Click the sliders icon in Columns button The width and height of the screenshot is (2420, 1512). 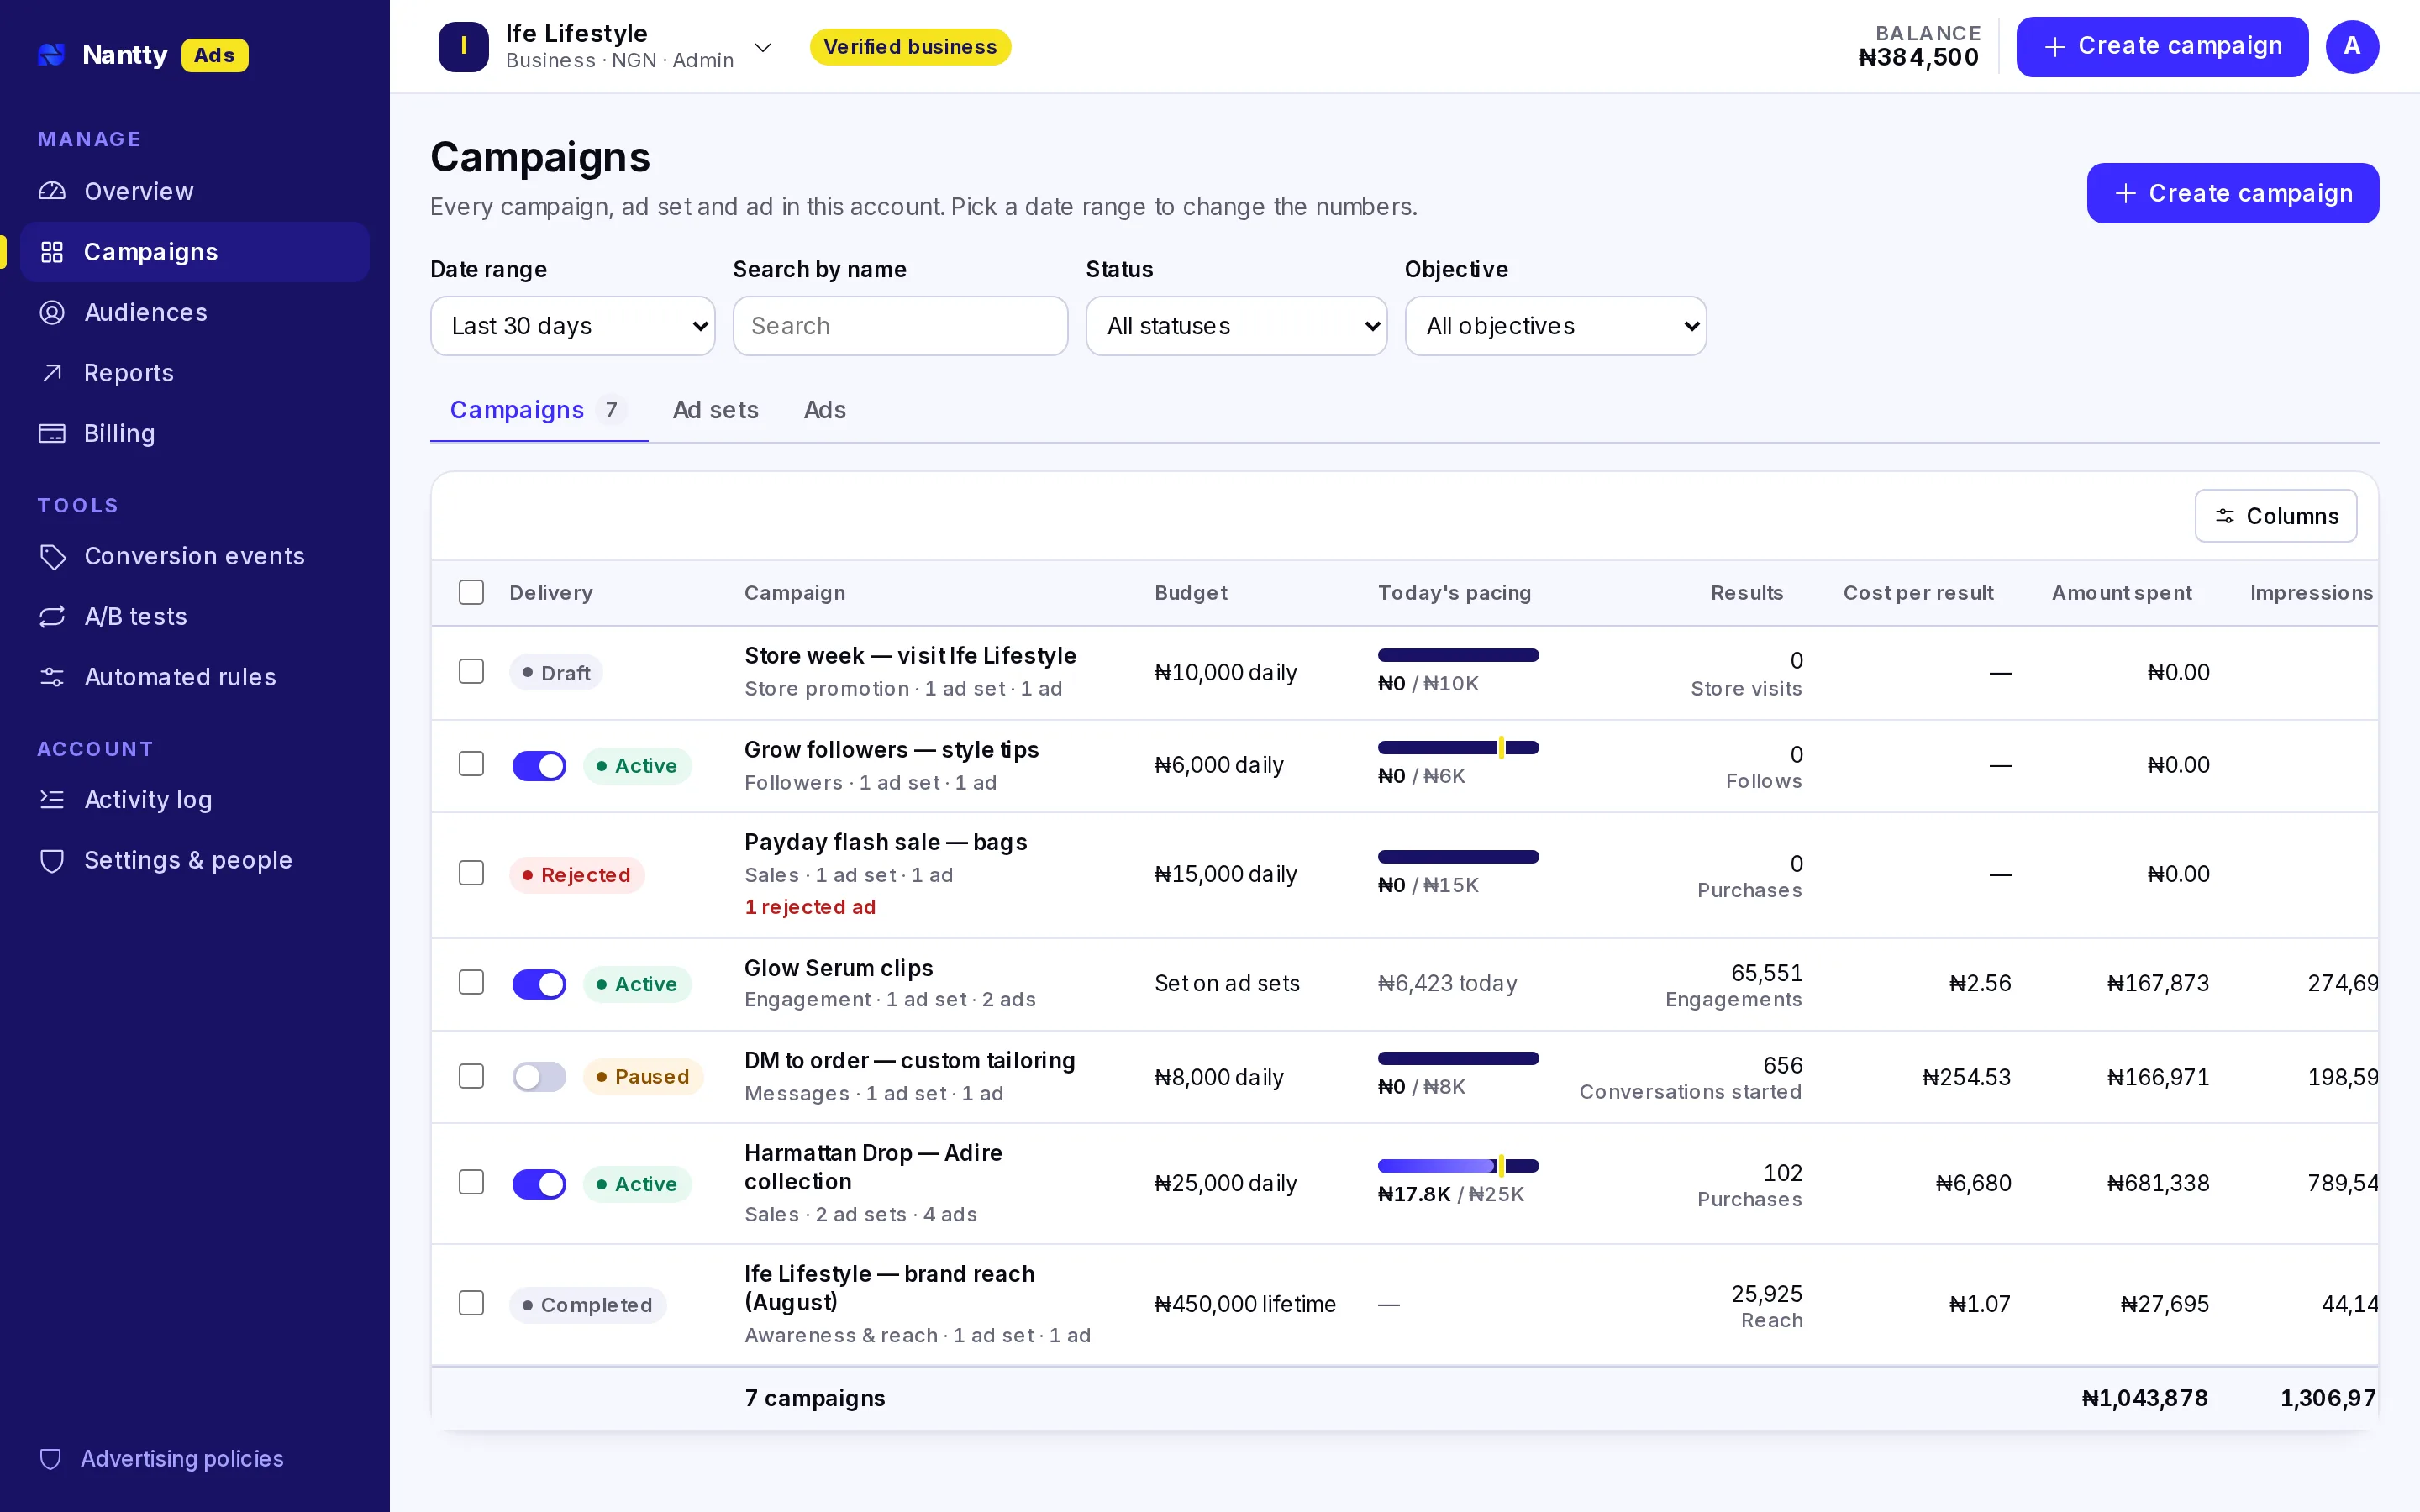[2225, 516]
